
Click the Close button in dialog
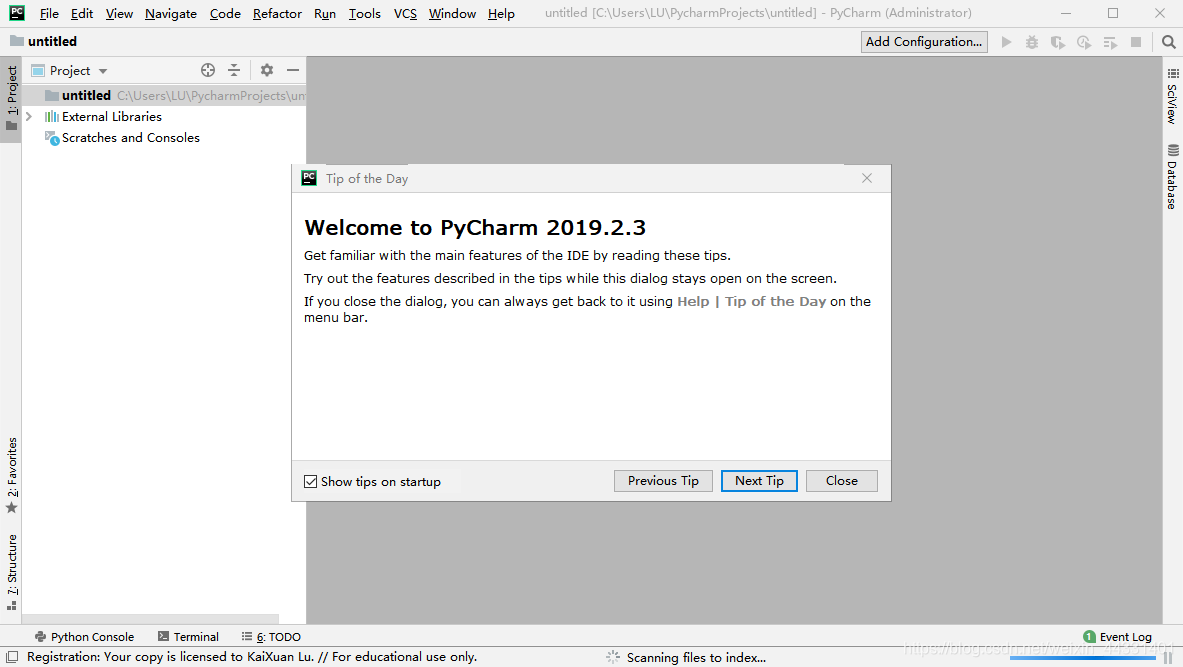pyautogui.click(x=841, y=481)
